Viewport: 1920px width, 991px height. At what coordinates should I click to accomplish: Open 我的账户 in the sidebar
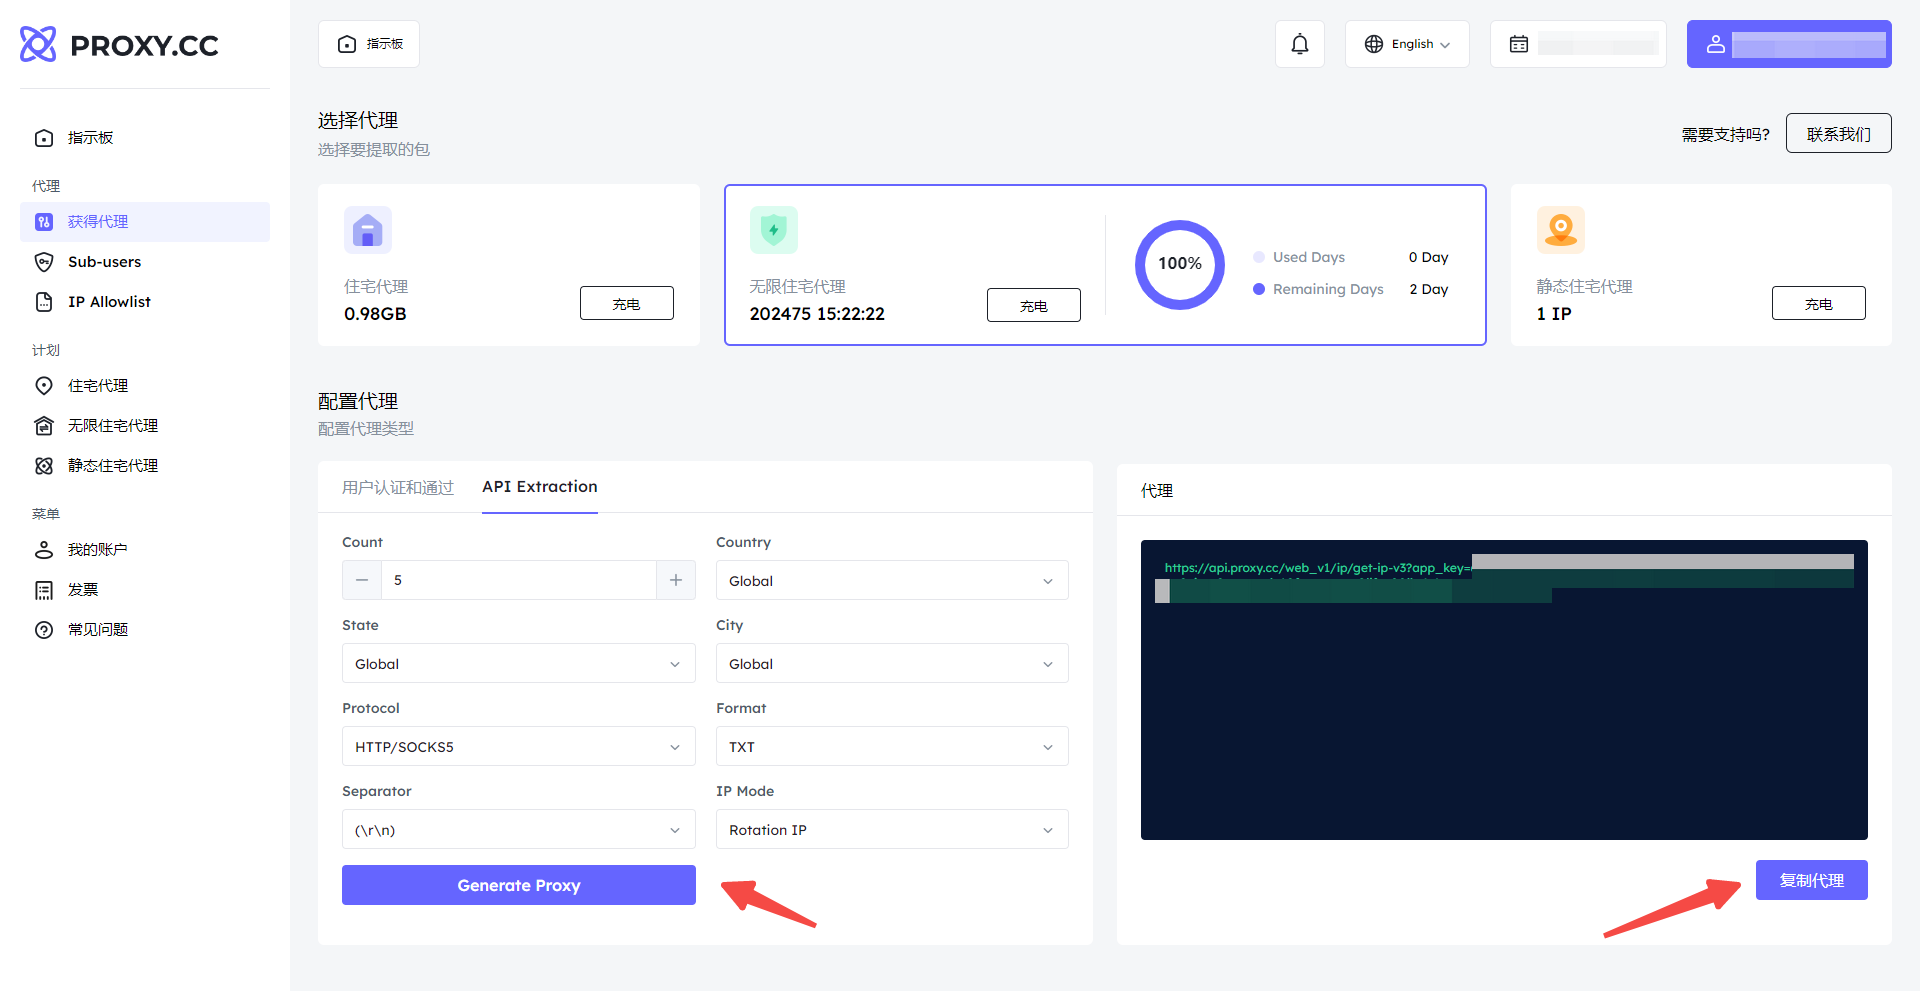pyautogui.click(x=145, y=550)
